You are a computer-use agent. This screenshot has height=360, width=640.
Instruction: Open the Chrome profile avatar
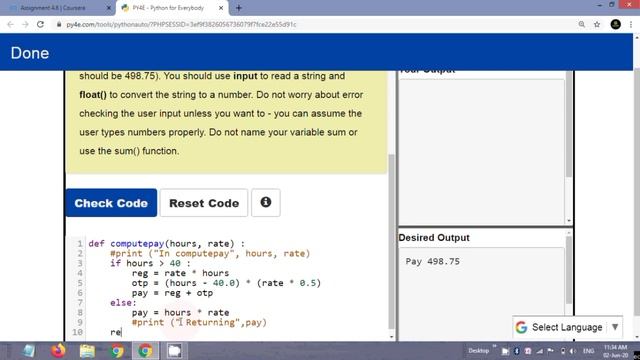(616, 24)
